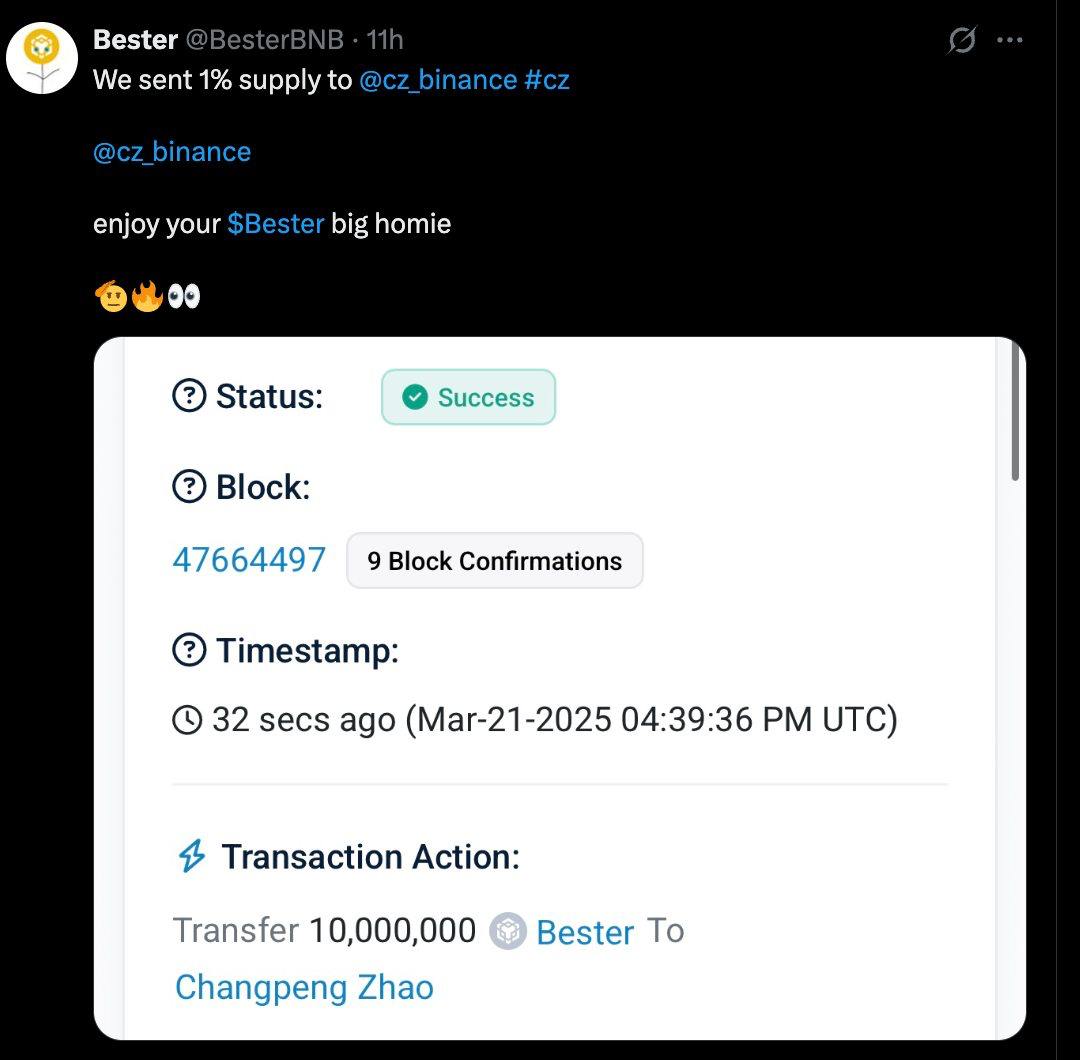Click the 9 Block Confirmations badge
This screenshot has width=1080, height=1060.
(x=495, y=561)
